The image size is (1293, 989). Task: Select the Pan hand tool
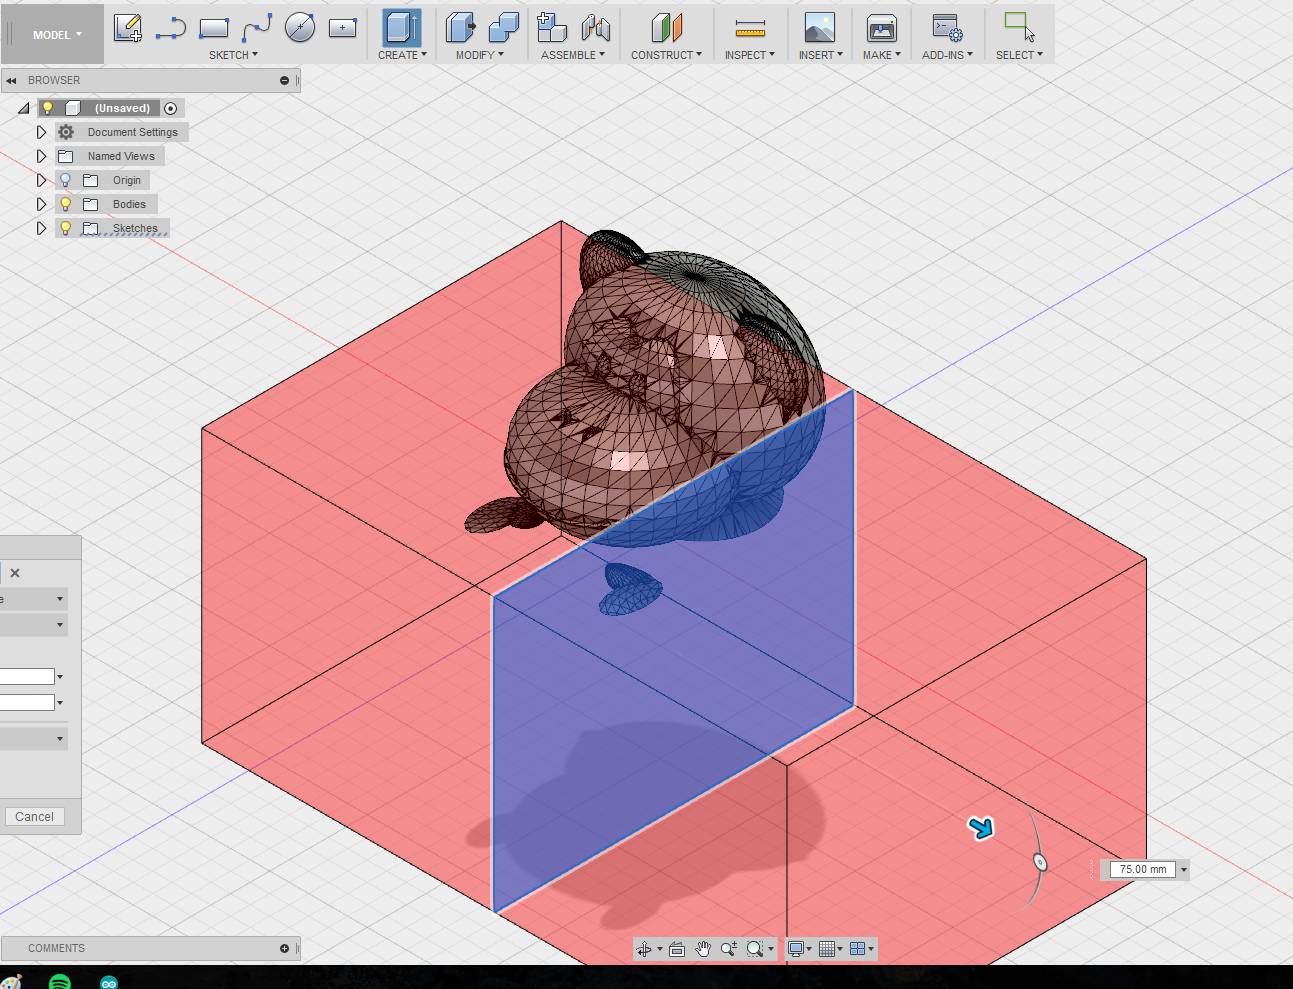703,949
